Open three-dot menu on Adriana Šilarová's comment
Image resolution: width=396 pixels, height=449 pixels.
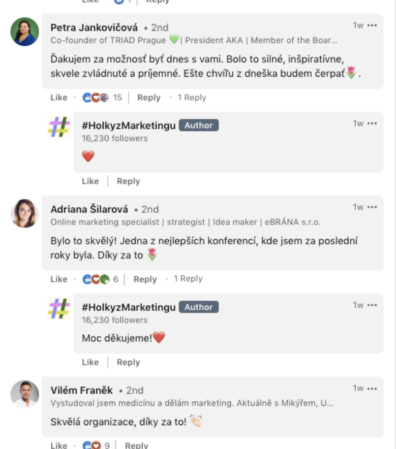(x=372, y=207)
